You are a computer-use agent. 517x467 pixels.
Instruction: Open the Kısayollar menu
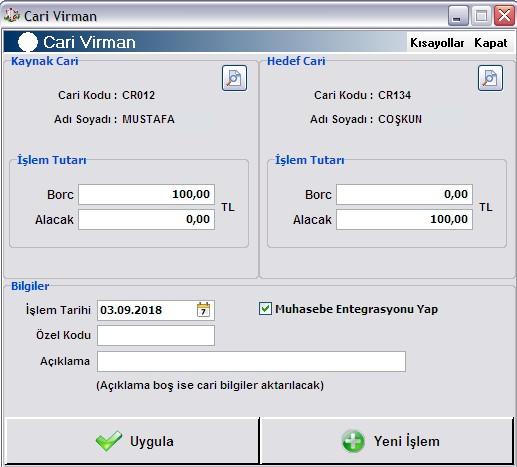click(x=437, y=43)
